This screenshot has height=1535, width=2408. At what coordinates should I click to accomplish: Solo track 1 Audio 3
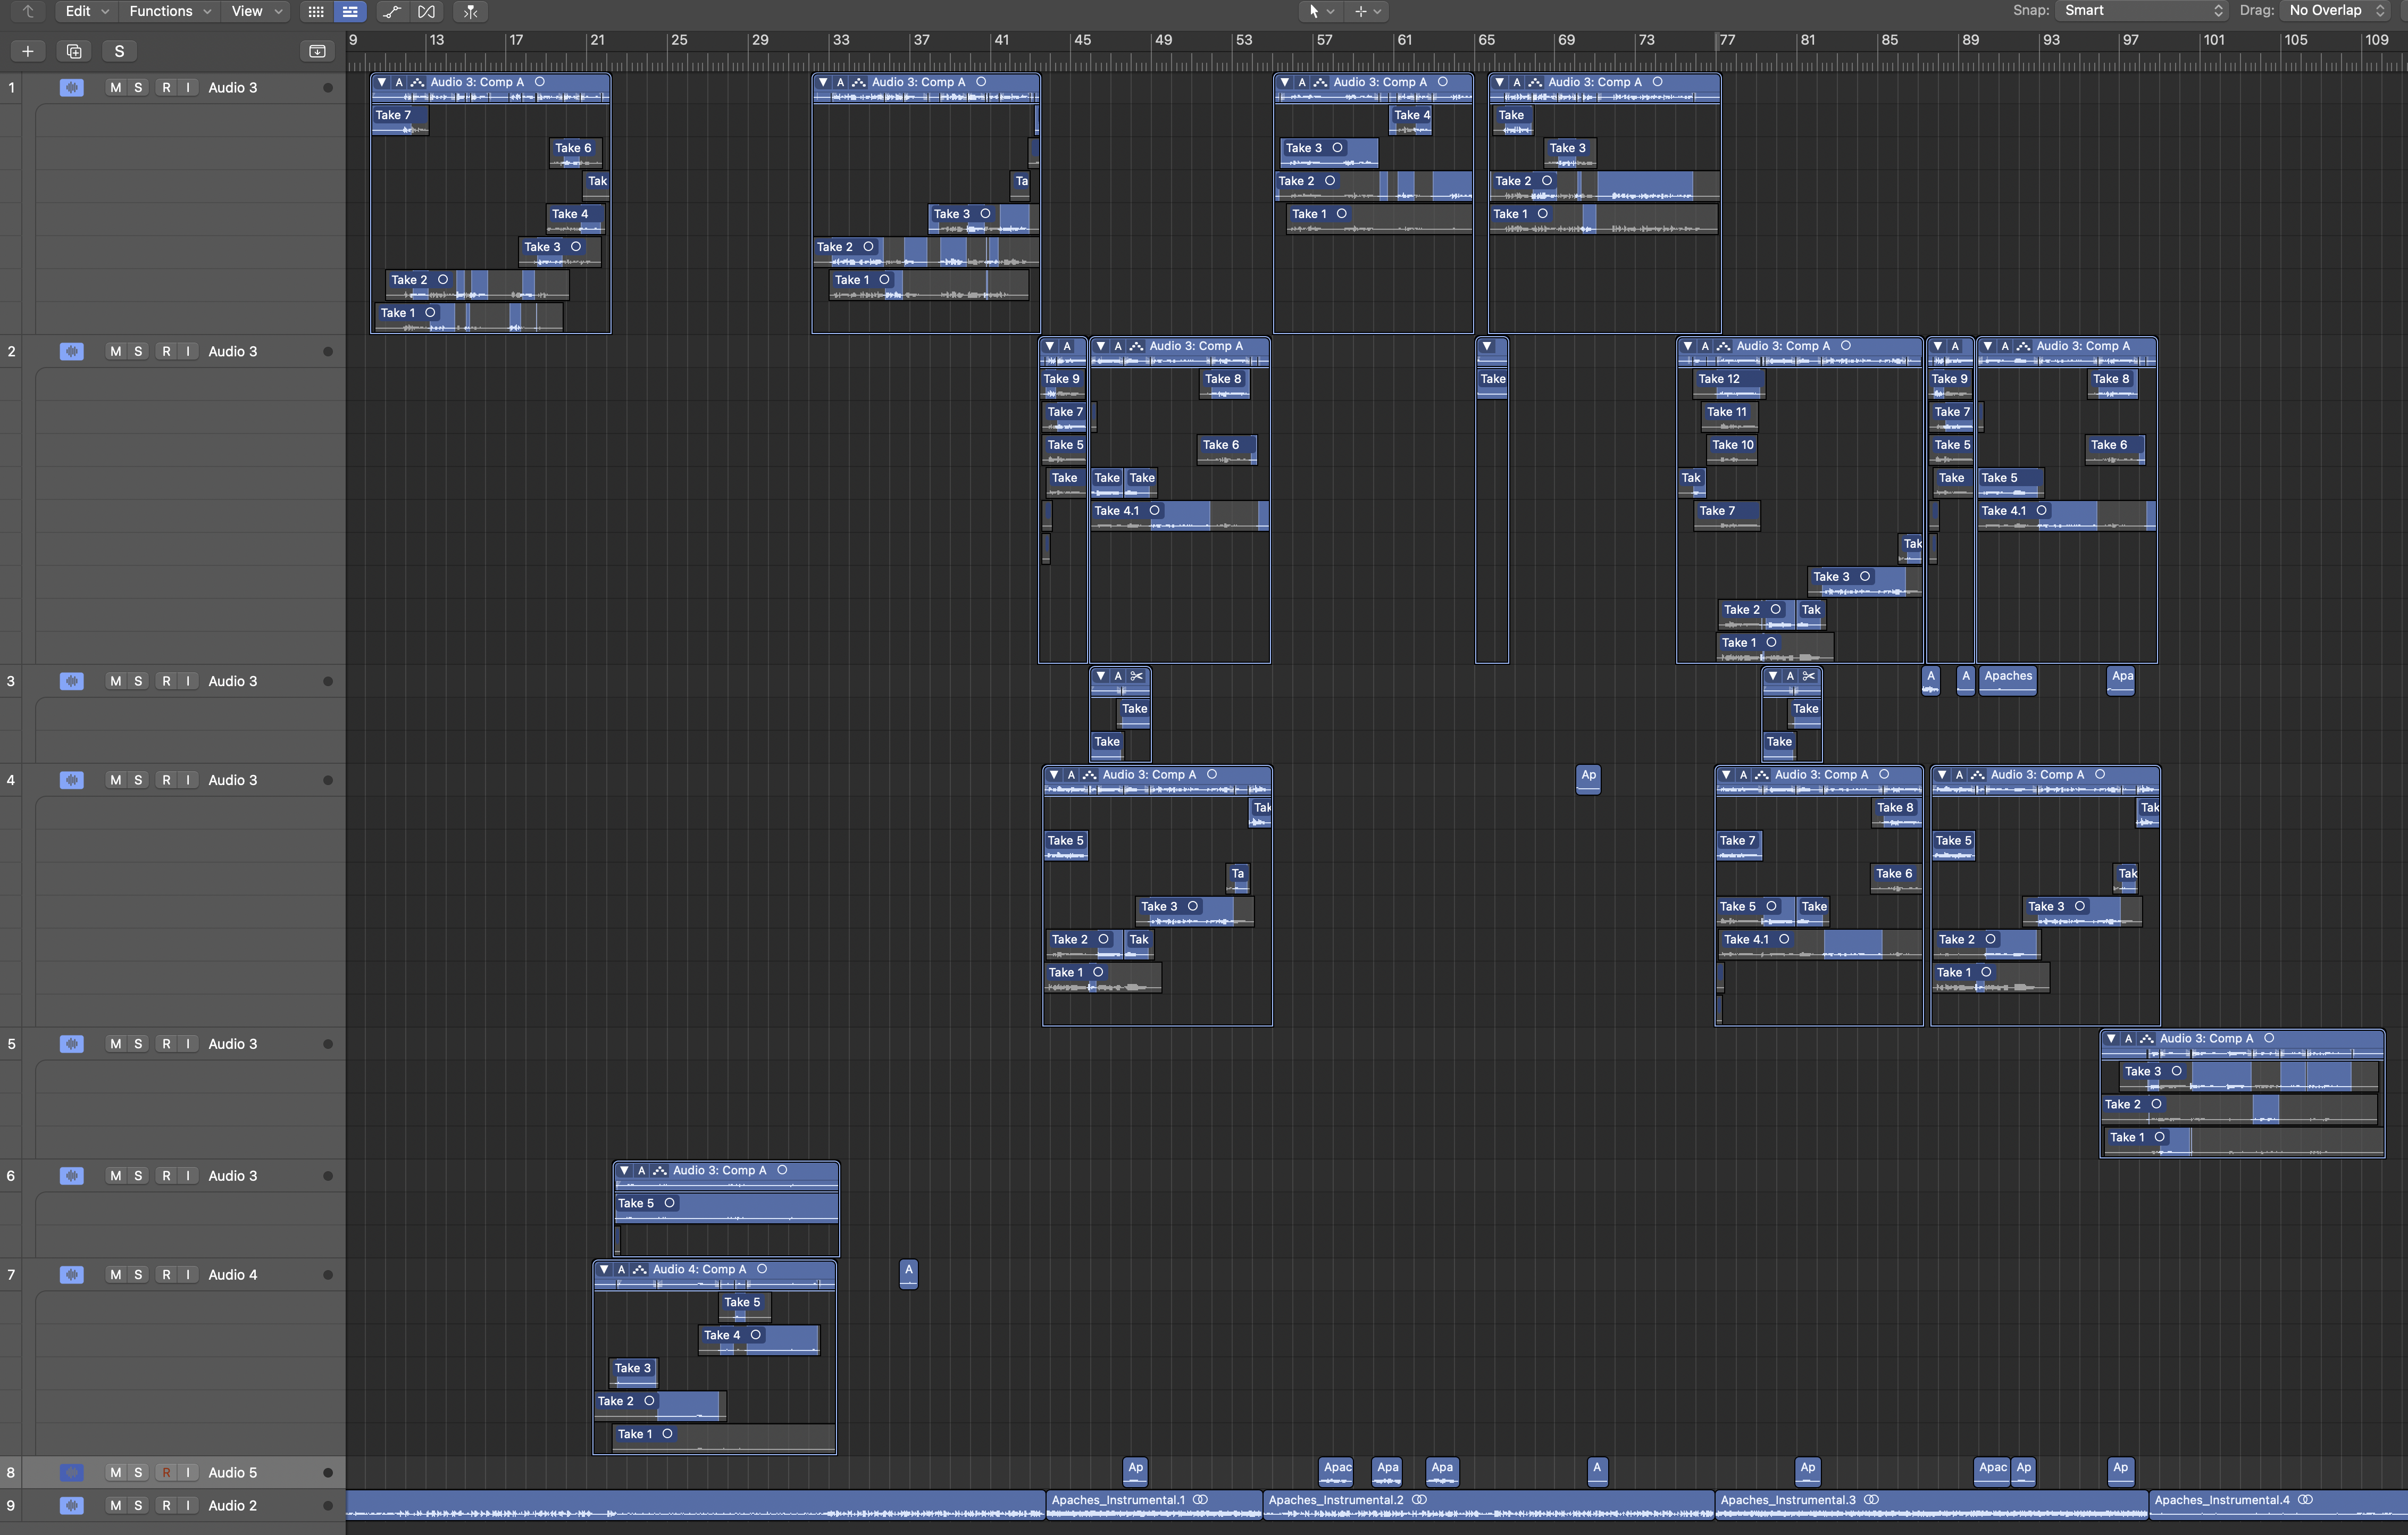[x=138, y=87]
